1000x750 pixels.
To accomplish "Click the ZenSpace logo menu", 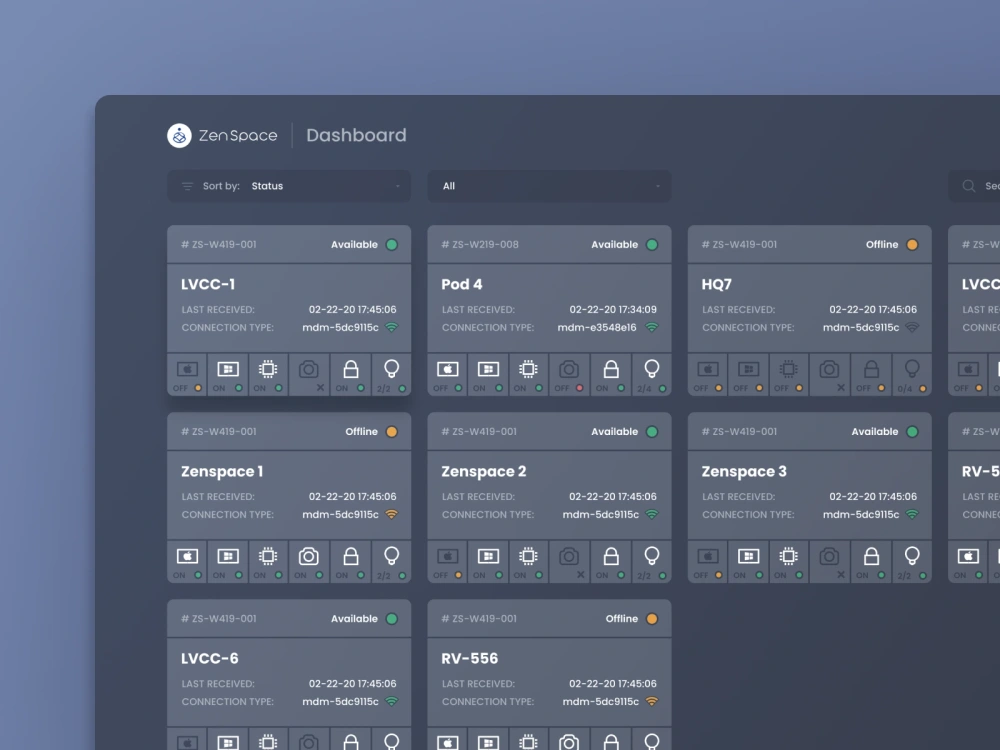I will pos(178,135).
